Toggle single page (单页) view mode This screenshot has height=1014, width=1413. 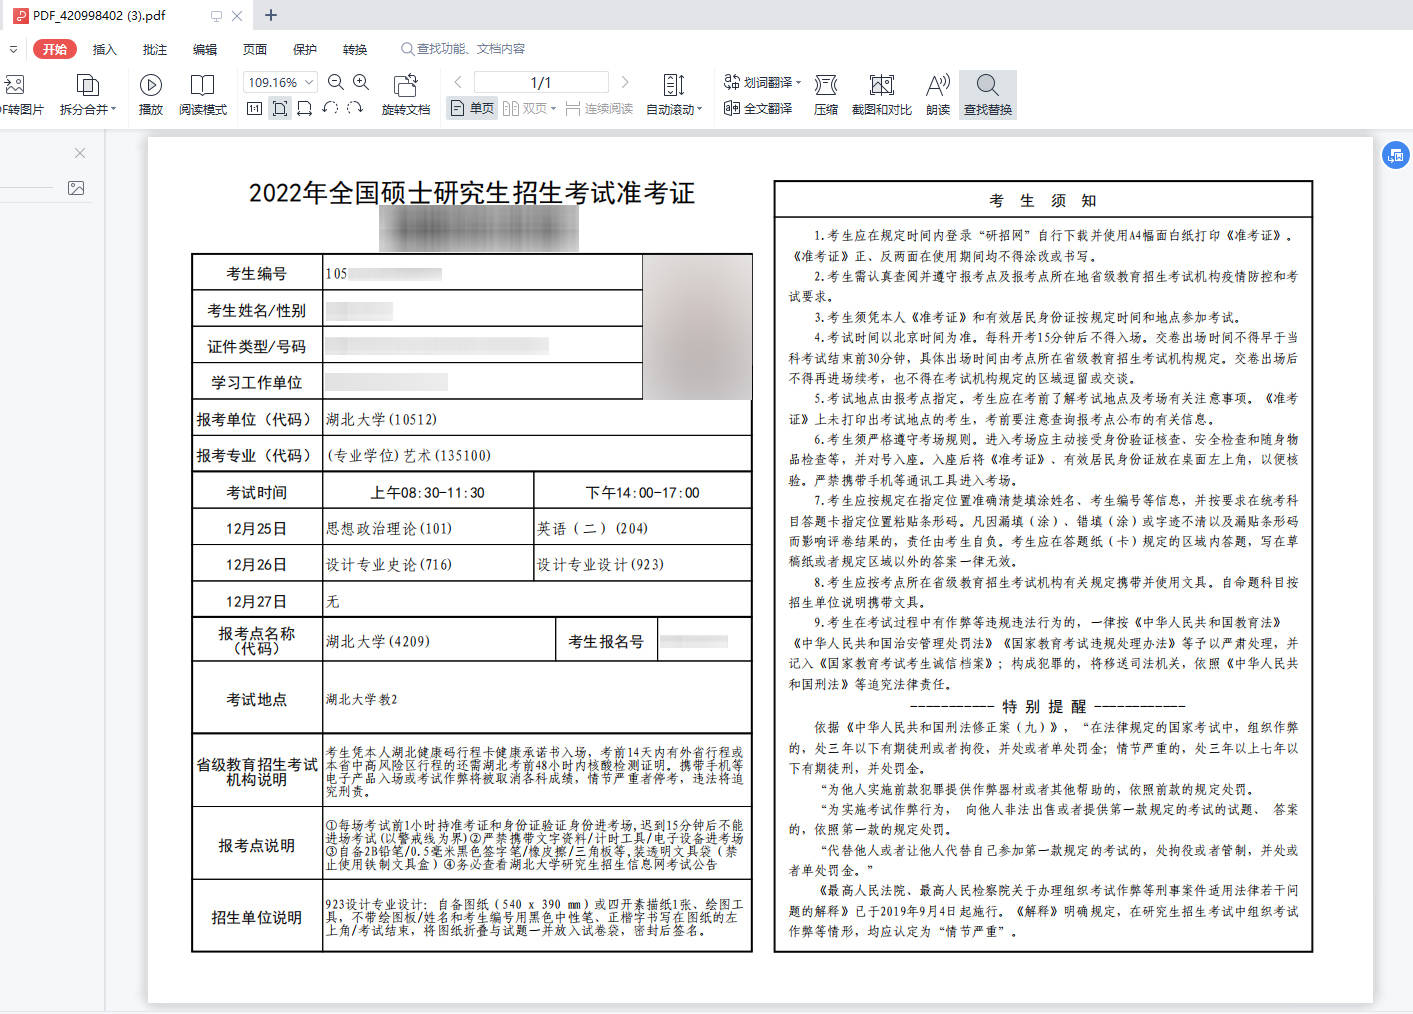coord(472,108)
